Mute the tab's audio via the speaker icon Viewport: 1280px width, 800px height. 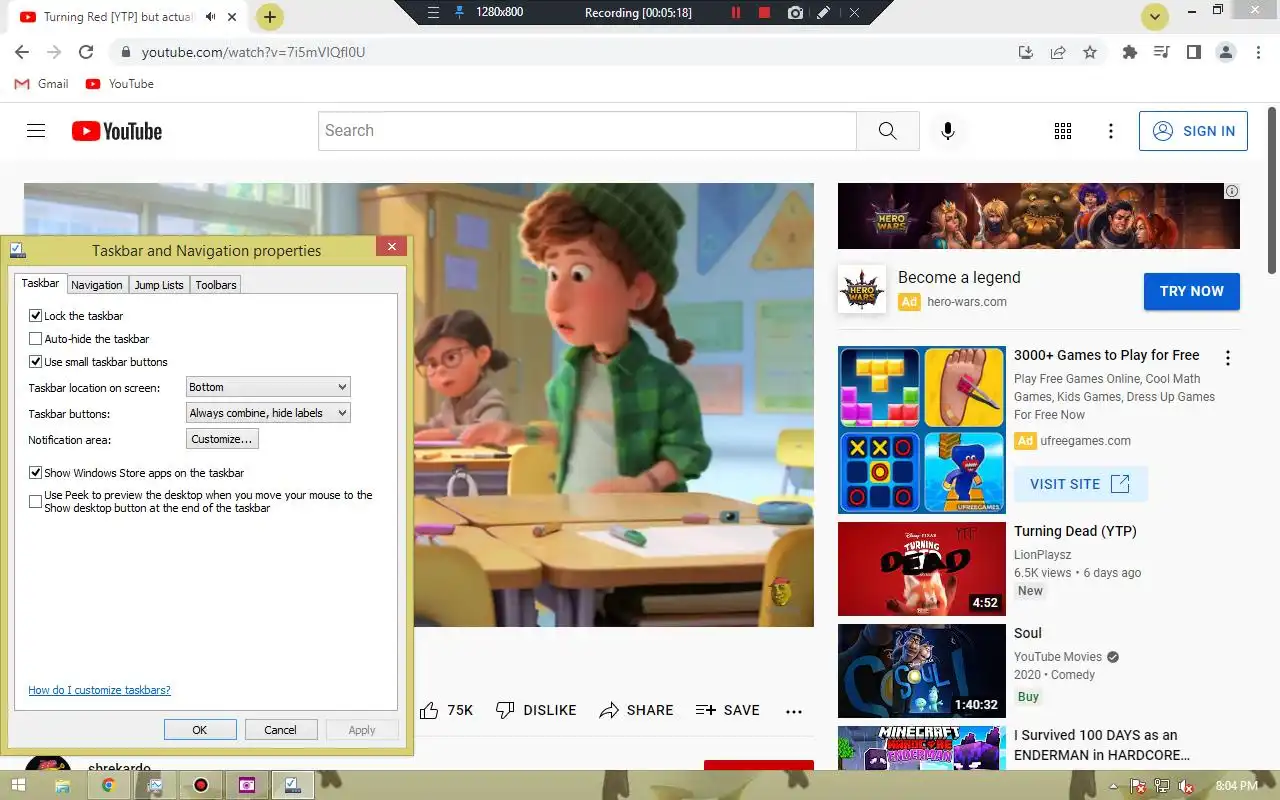(x=211, y=17)
